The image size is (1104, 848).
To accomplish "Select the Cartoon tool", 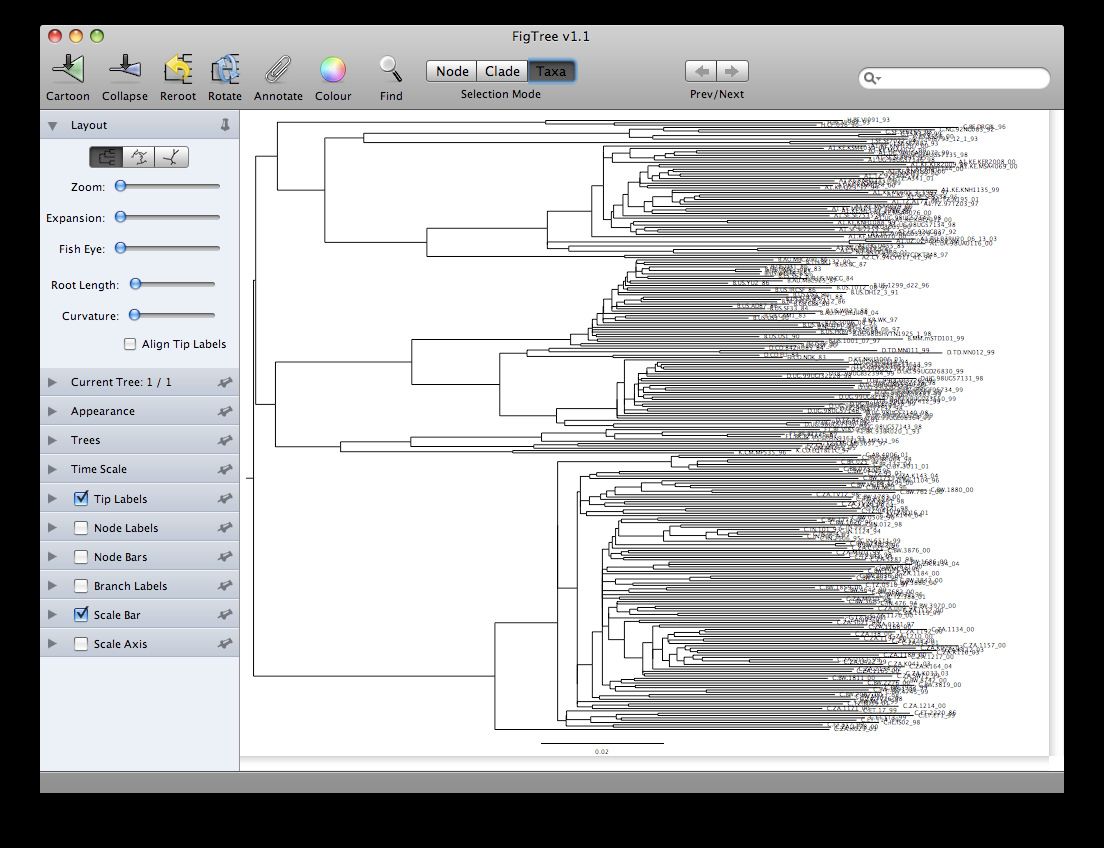I will pos(66,67).
